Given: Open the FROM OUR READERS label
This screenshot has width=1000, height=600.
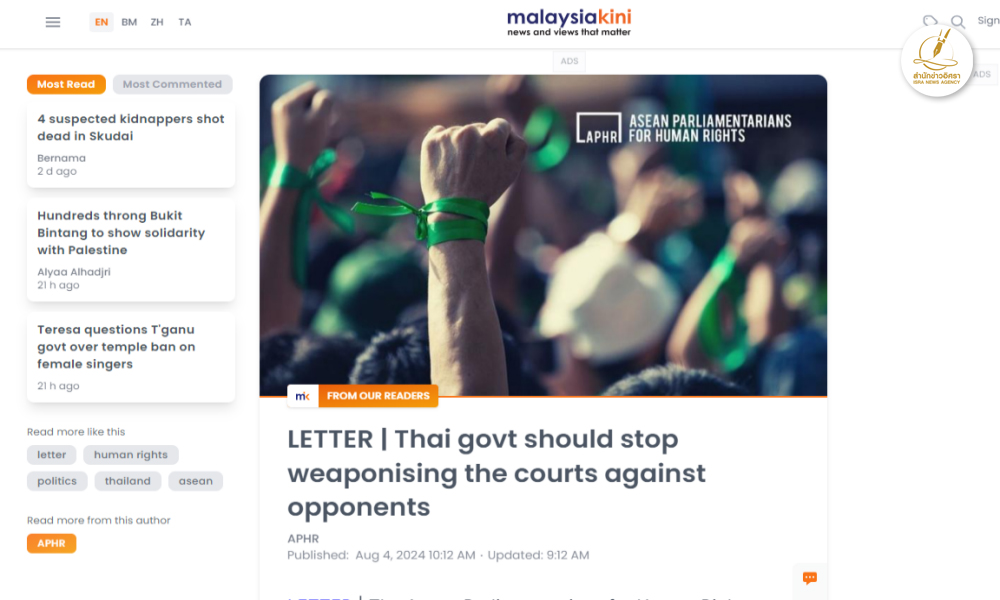Looking at the screenshot, I should click(378, 396).
